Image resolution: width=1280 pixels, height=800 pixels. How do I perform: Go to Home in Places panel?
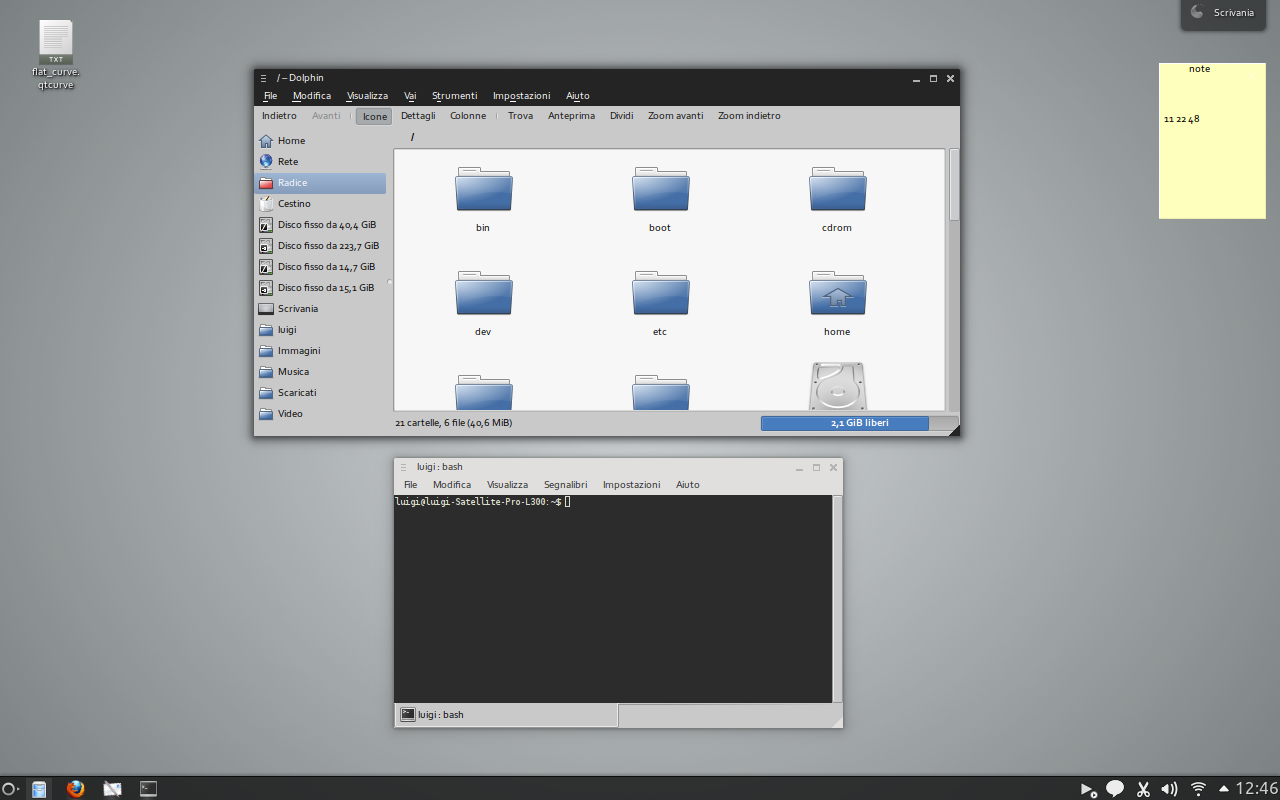point(320,141)
